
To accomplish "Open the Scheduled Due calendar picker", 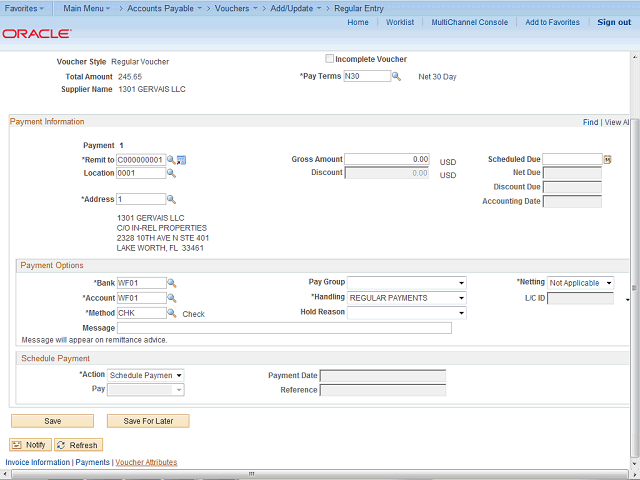I will tap(608, 159).
